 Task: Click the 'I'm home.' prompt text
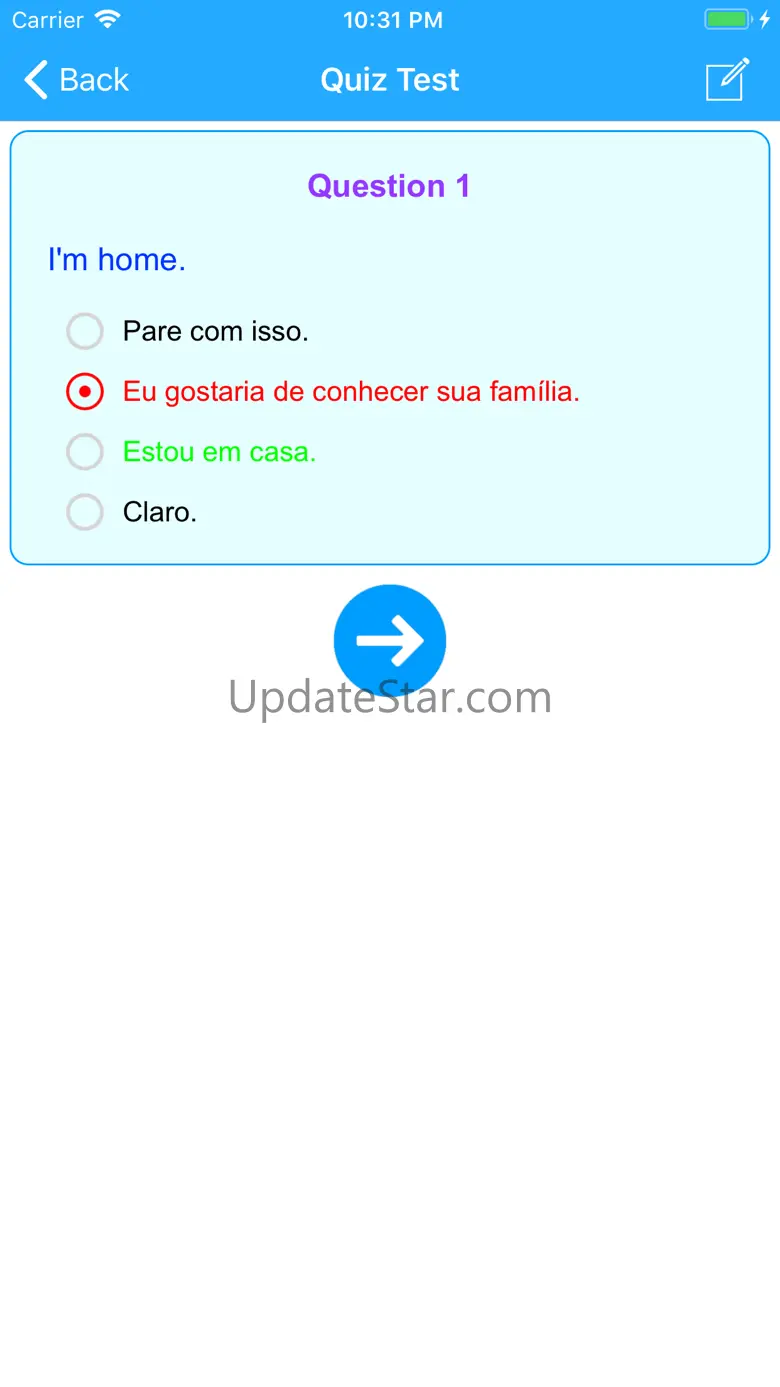pos(117,260)
